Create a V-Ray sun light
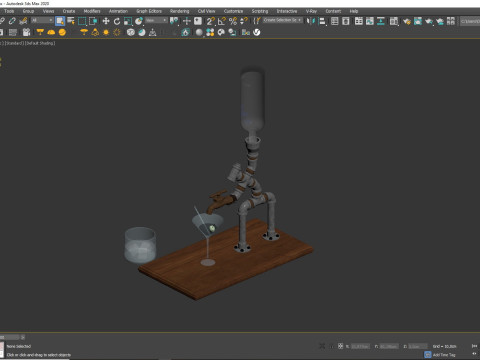 point(106,32)
